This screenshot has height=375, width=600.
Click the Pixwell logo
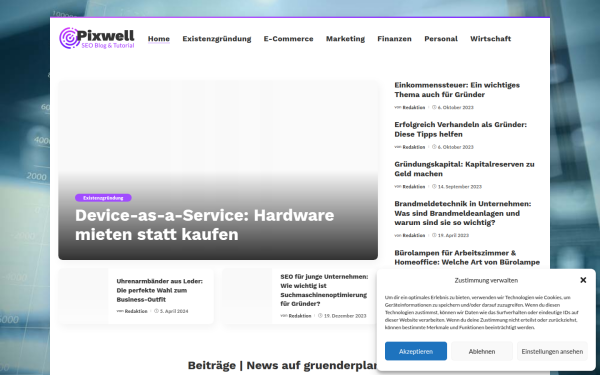tap(96, 38)
